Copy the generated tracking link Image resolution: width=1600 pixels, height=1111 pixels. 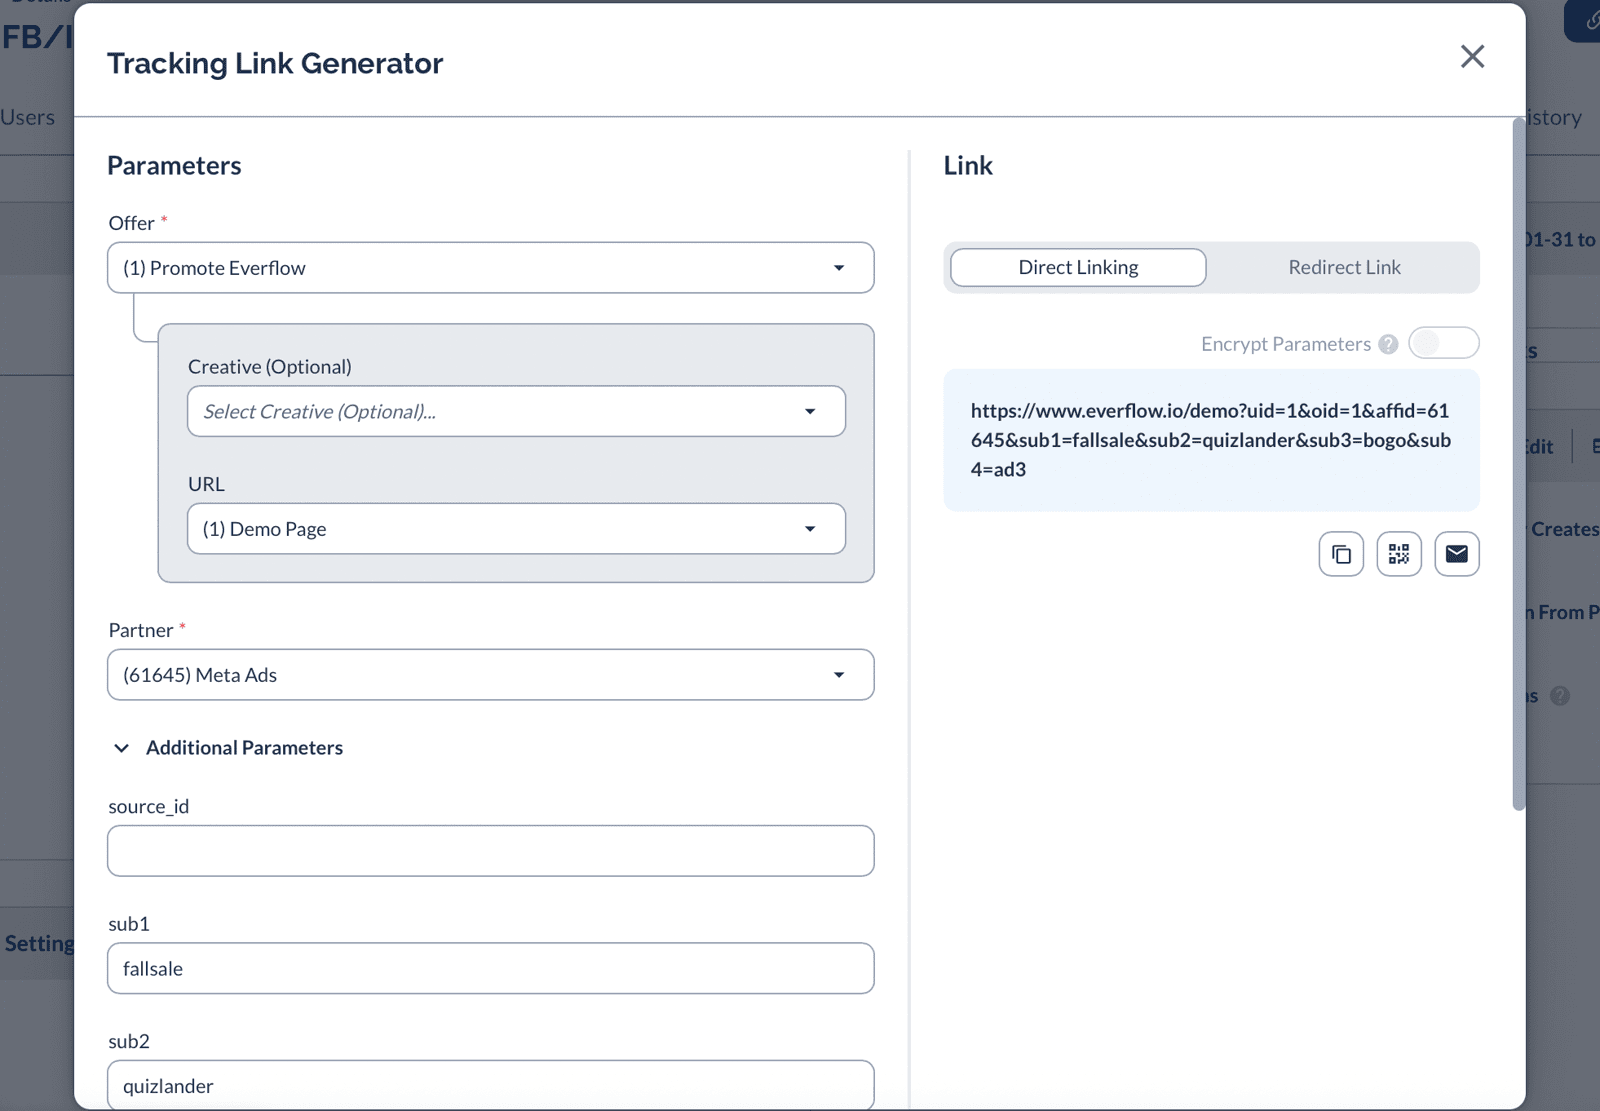(x=1341, y=554)
